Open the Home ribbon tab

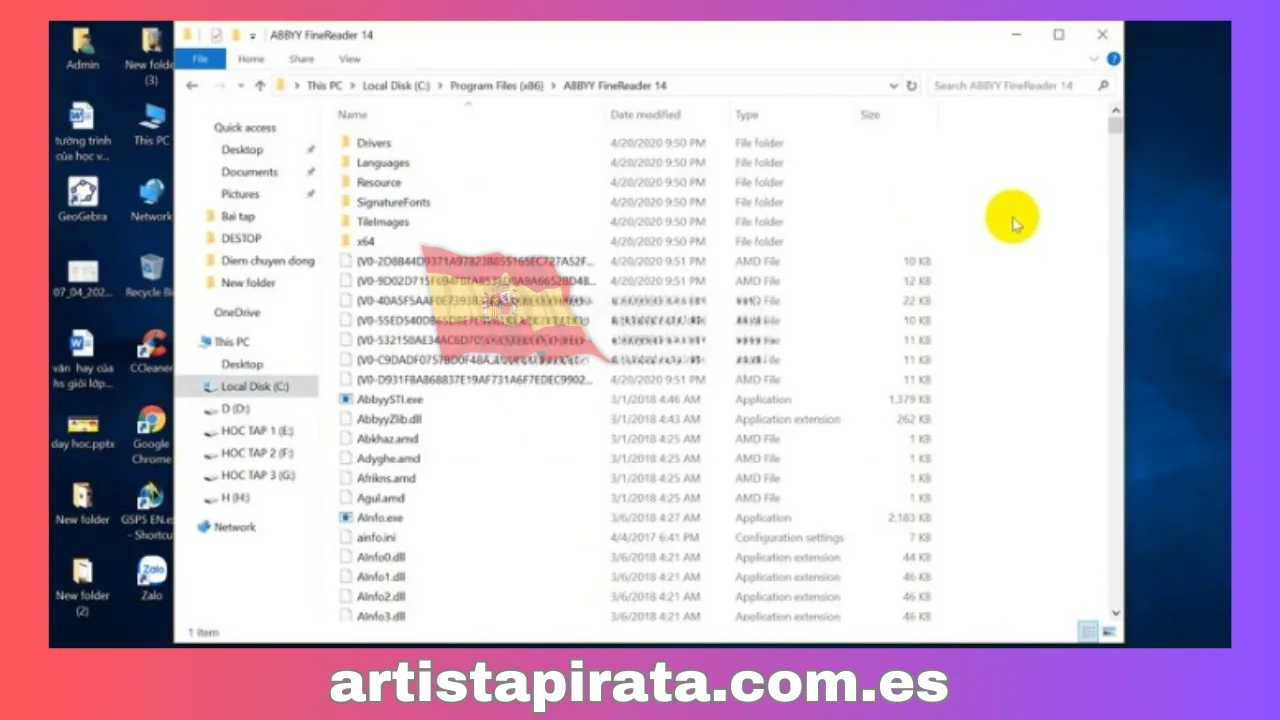coord(251,59)
